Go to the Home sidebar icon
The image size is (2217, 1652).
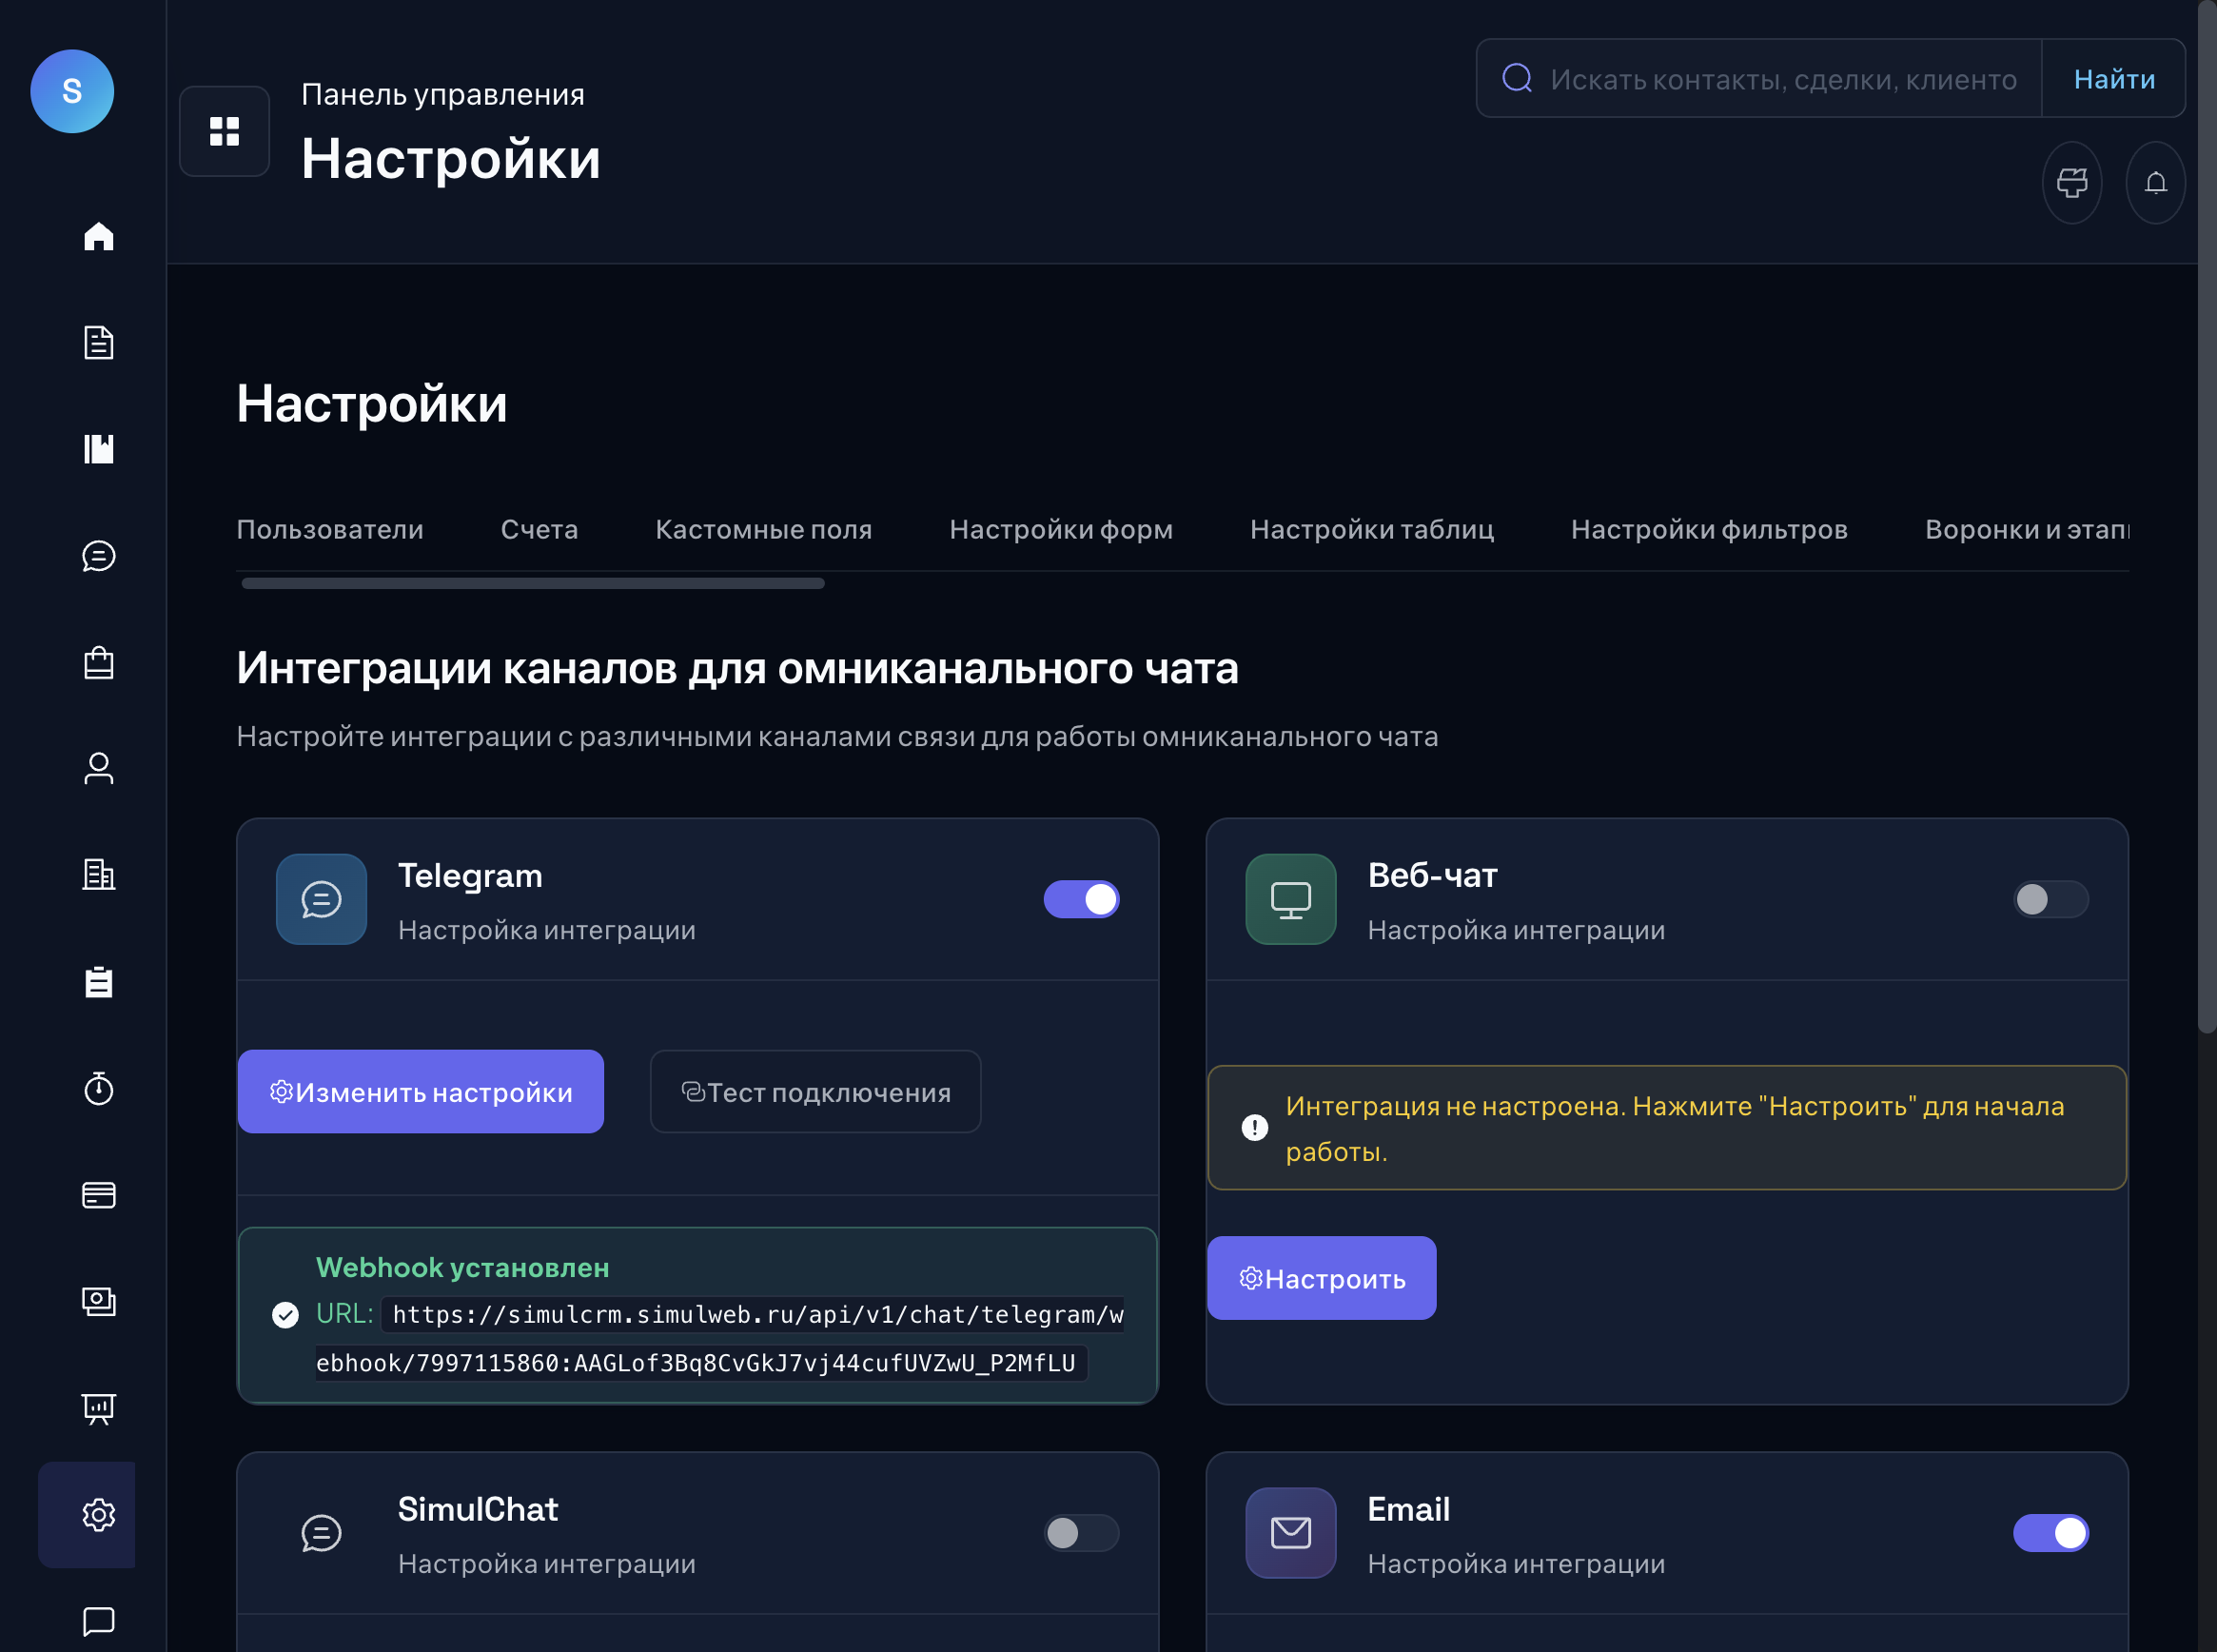(98, 236)
